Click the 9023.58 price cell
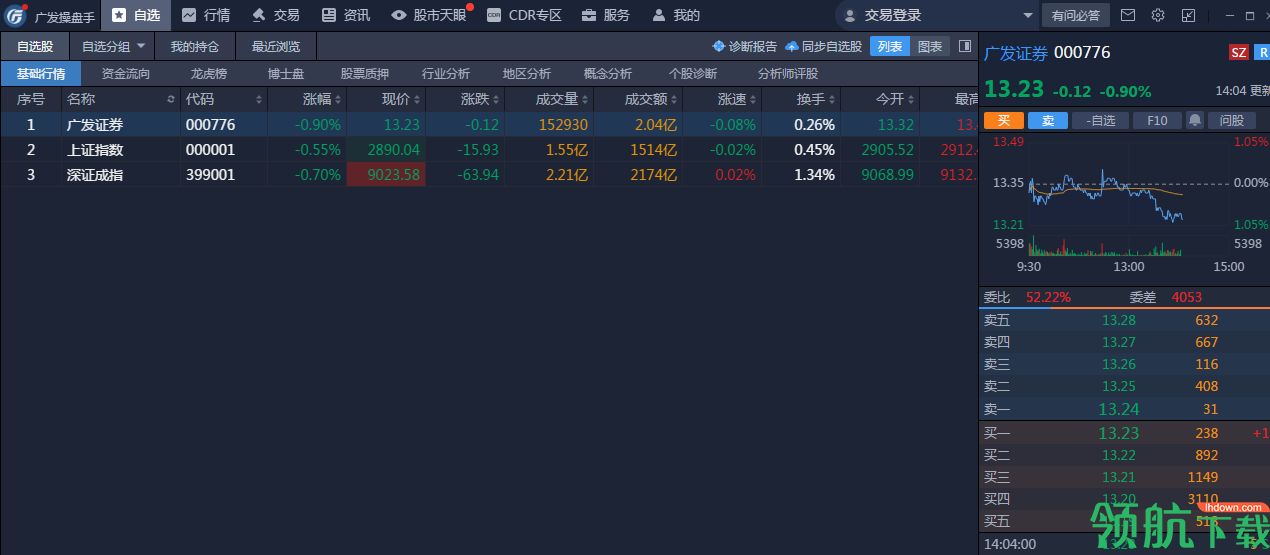The height and width of the screenshot is (555, 1270). [x=386, y=175]
